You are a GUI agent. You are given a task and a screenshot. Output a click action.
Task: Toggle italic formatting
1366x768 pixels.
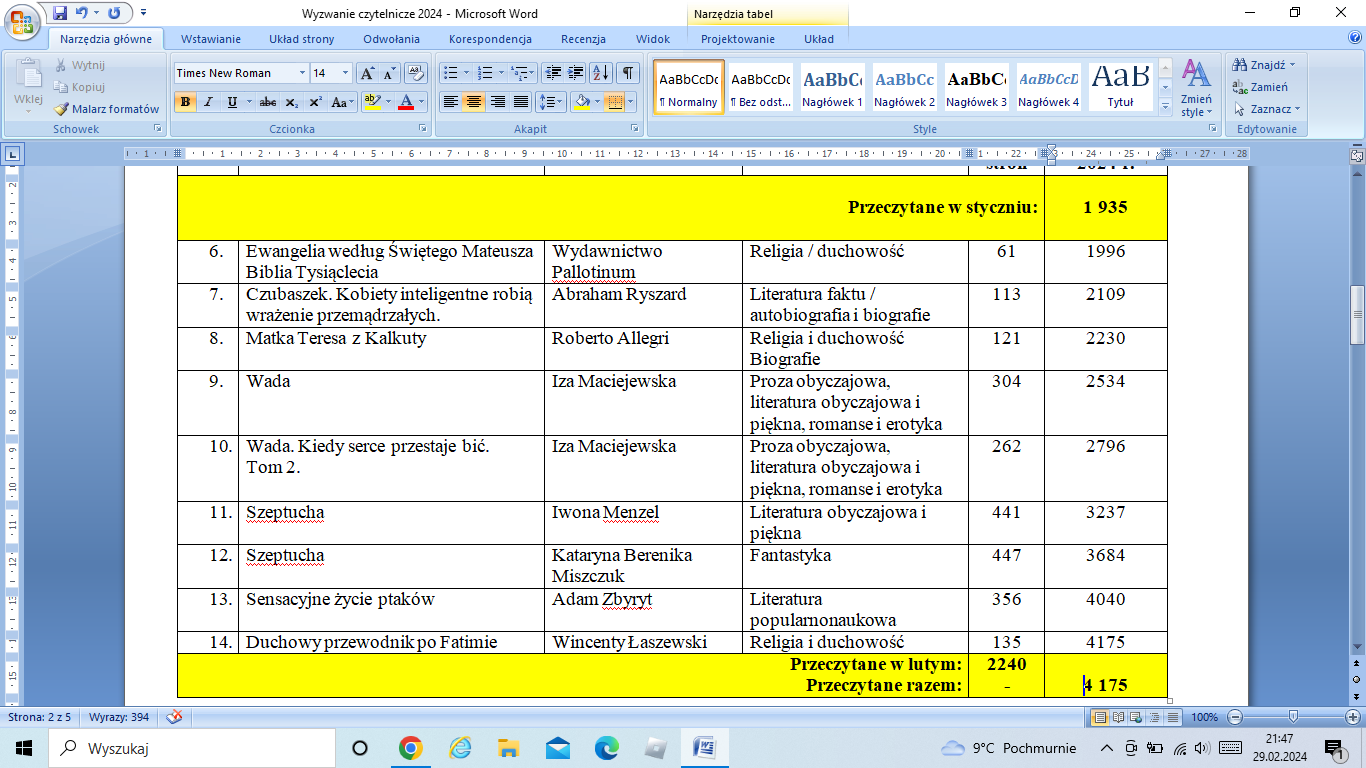coord(208,102)
